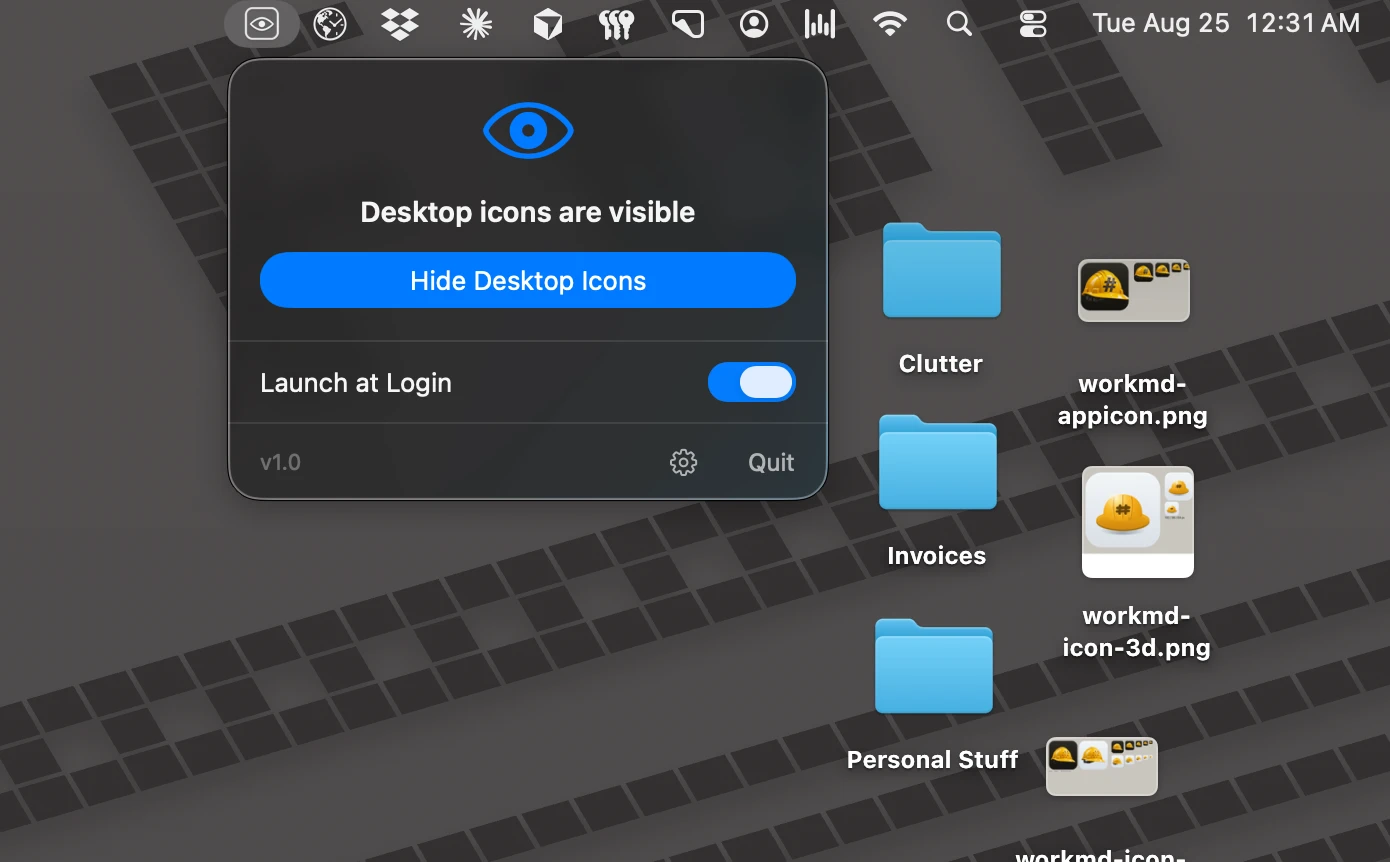
Task: Click the eye icon in the menu bar
Action: point(261,24)
